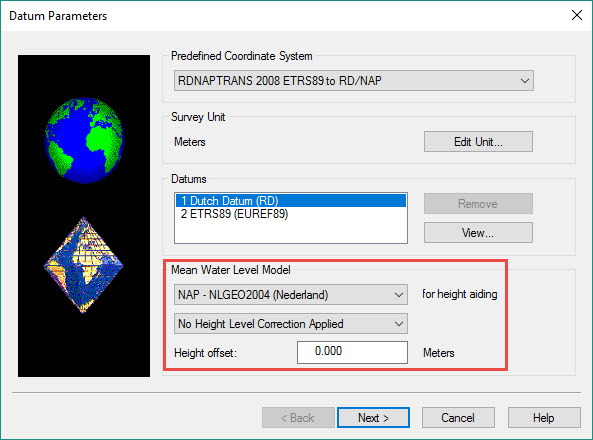The height and width of the screenshot is (440, 593).
Task: Click the Edit Unit button
Action: (x=478, y=142)
